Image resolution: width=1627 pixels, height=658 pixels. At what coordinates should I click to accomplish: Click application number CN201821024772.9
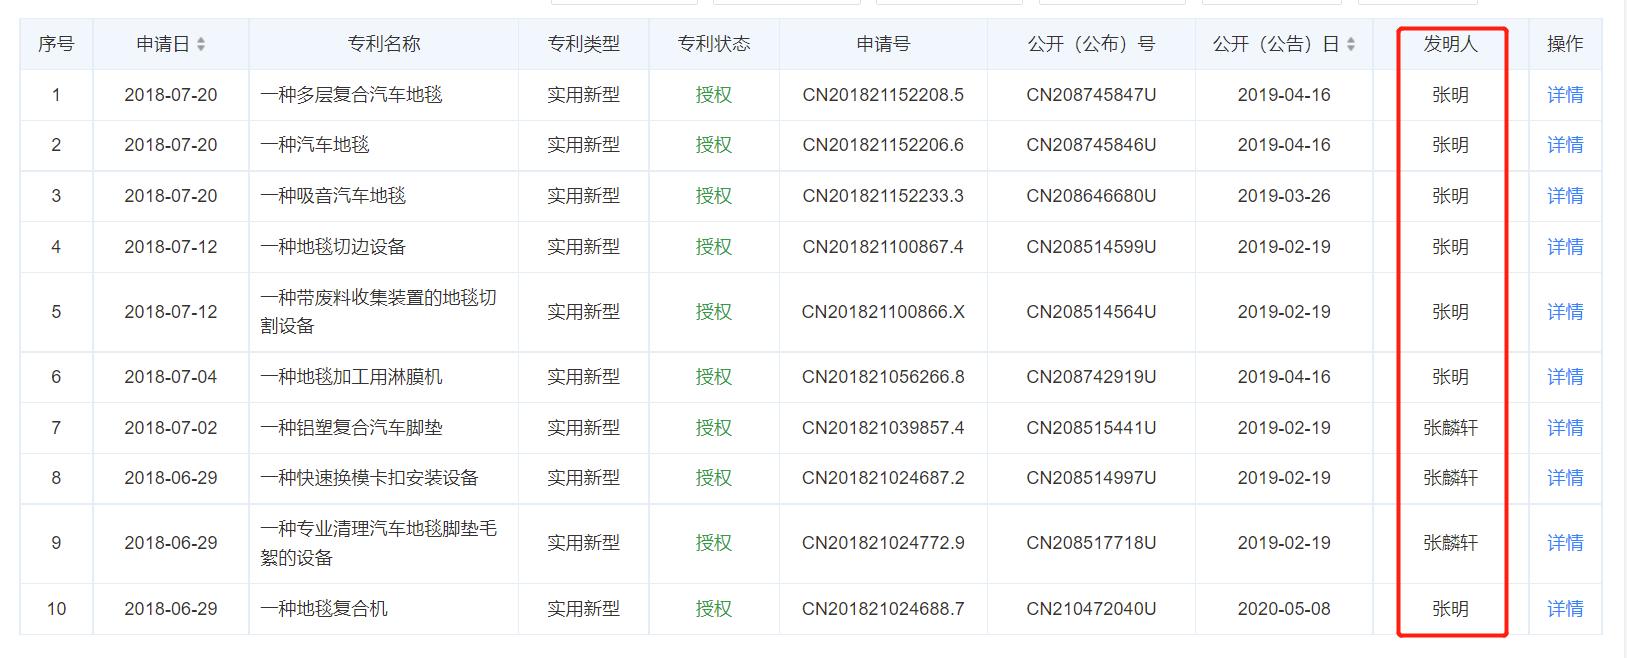[883, 543]
